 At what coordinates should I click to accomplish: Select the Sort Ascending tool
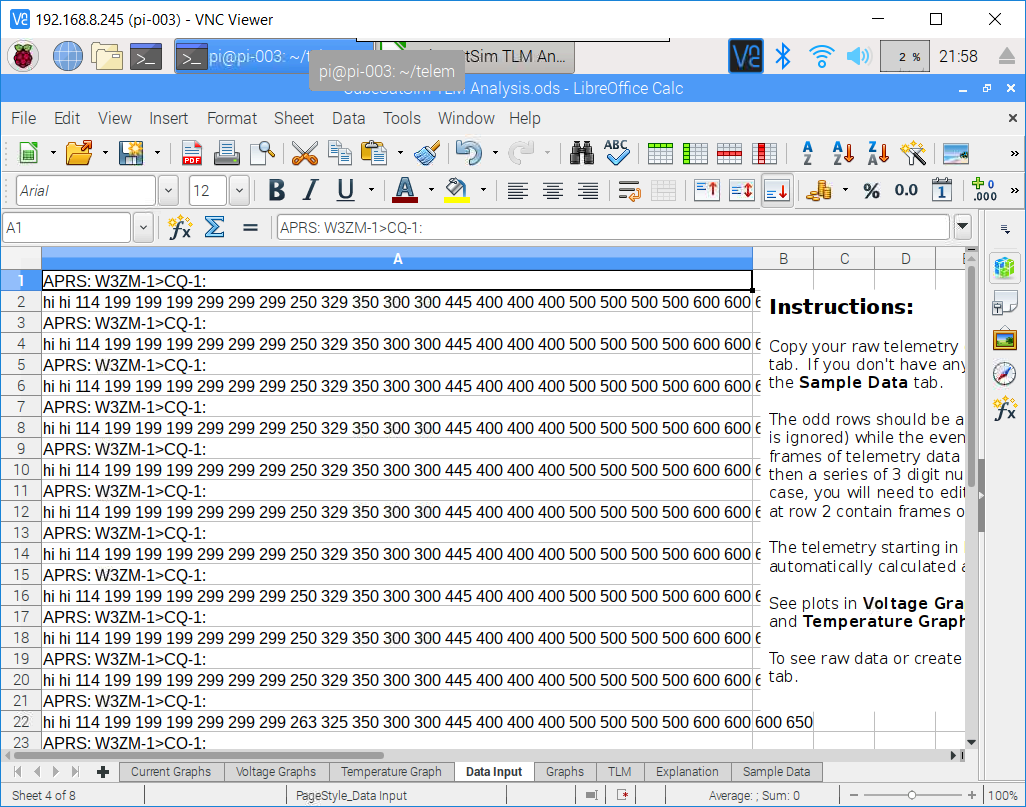841,153
